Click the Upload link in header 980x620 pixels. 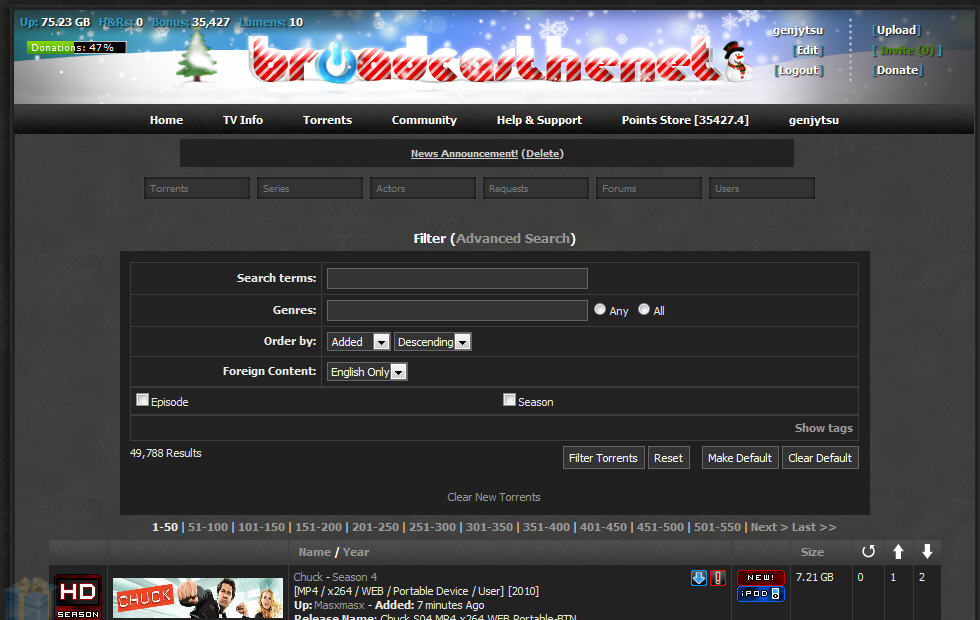pos(896,30)
